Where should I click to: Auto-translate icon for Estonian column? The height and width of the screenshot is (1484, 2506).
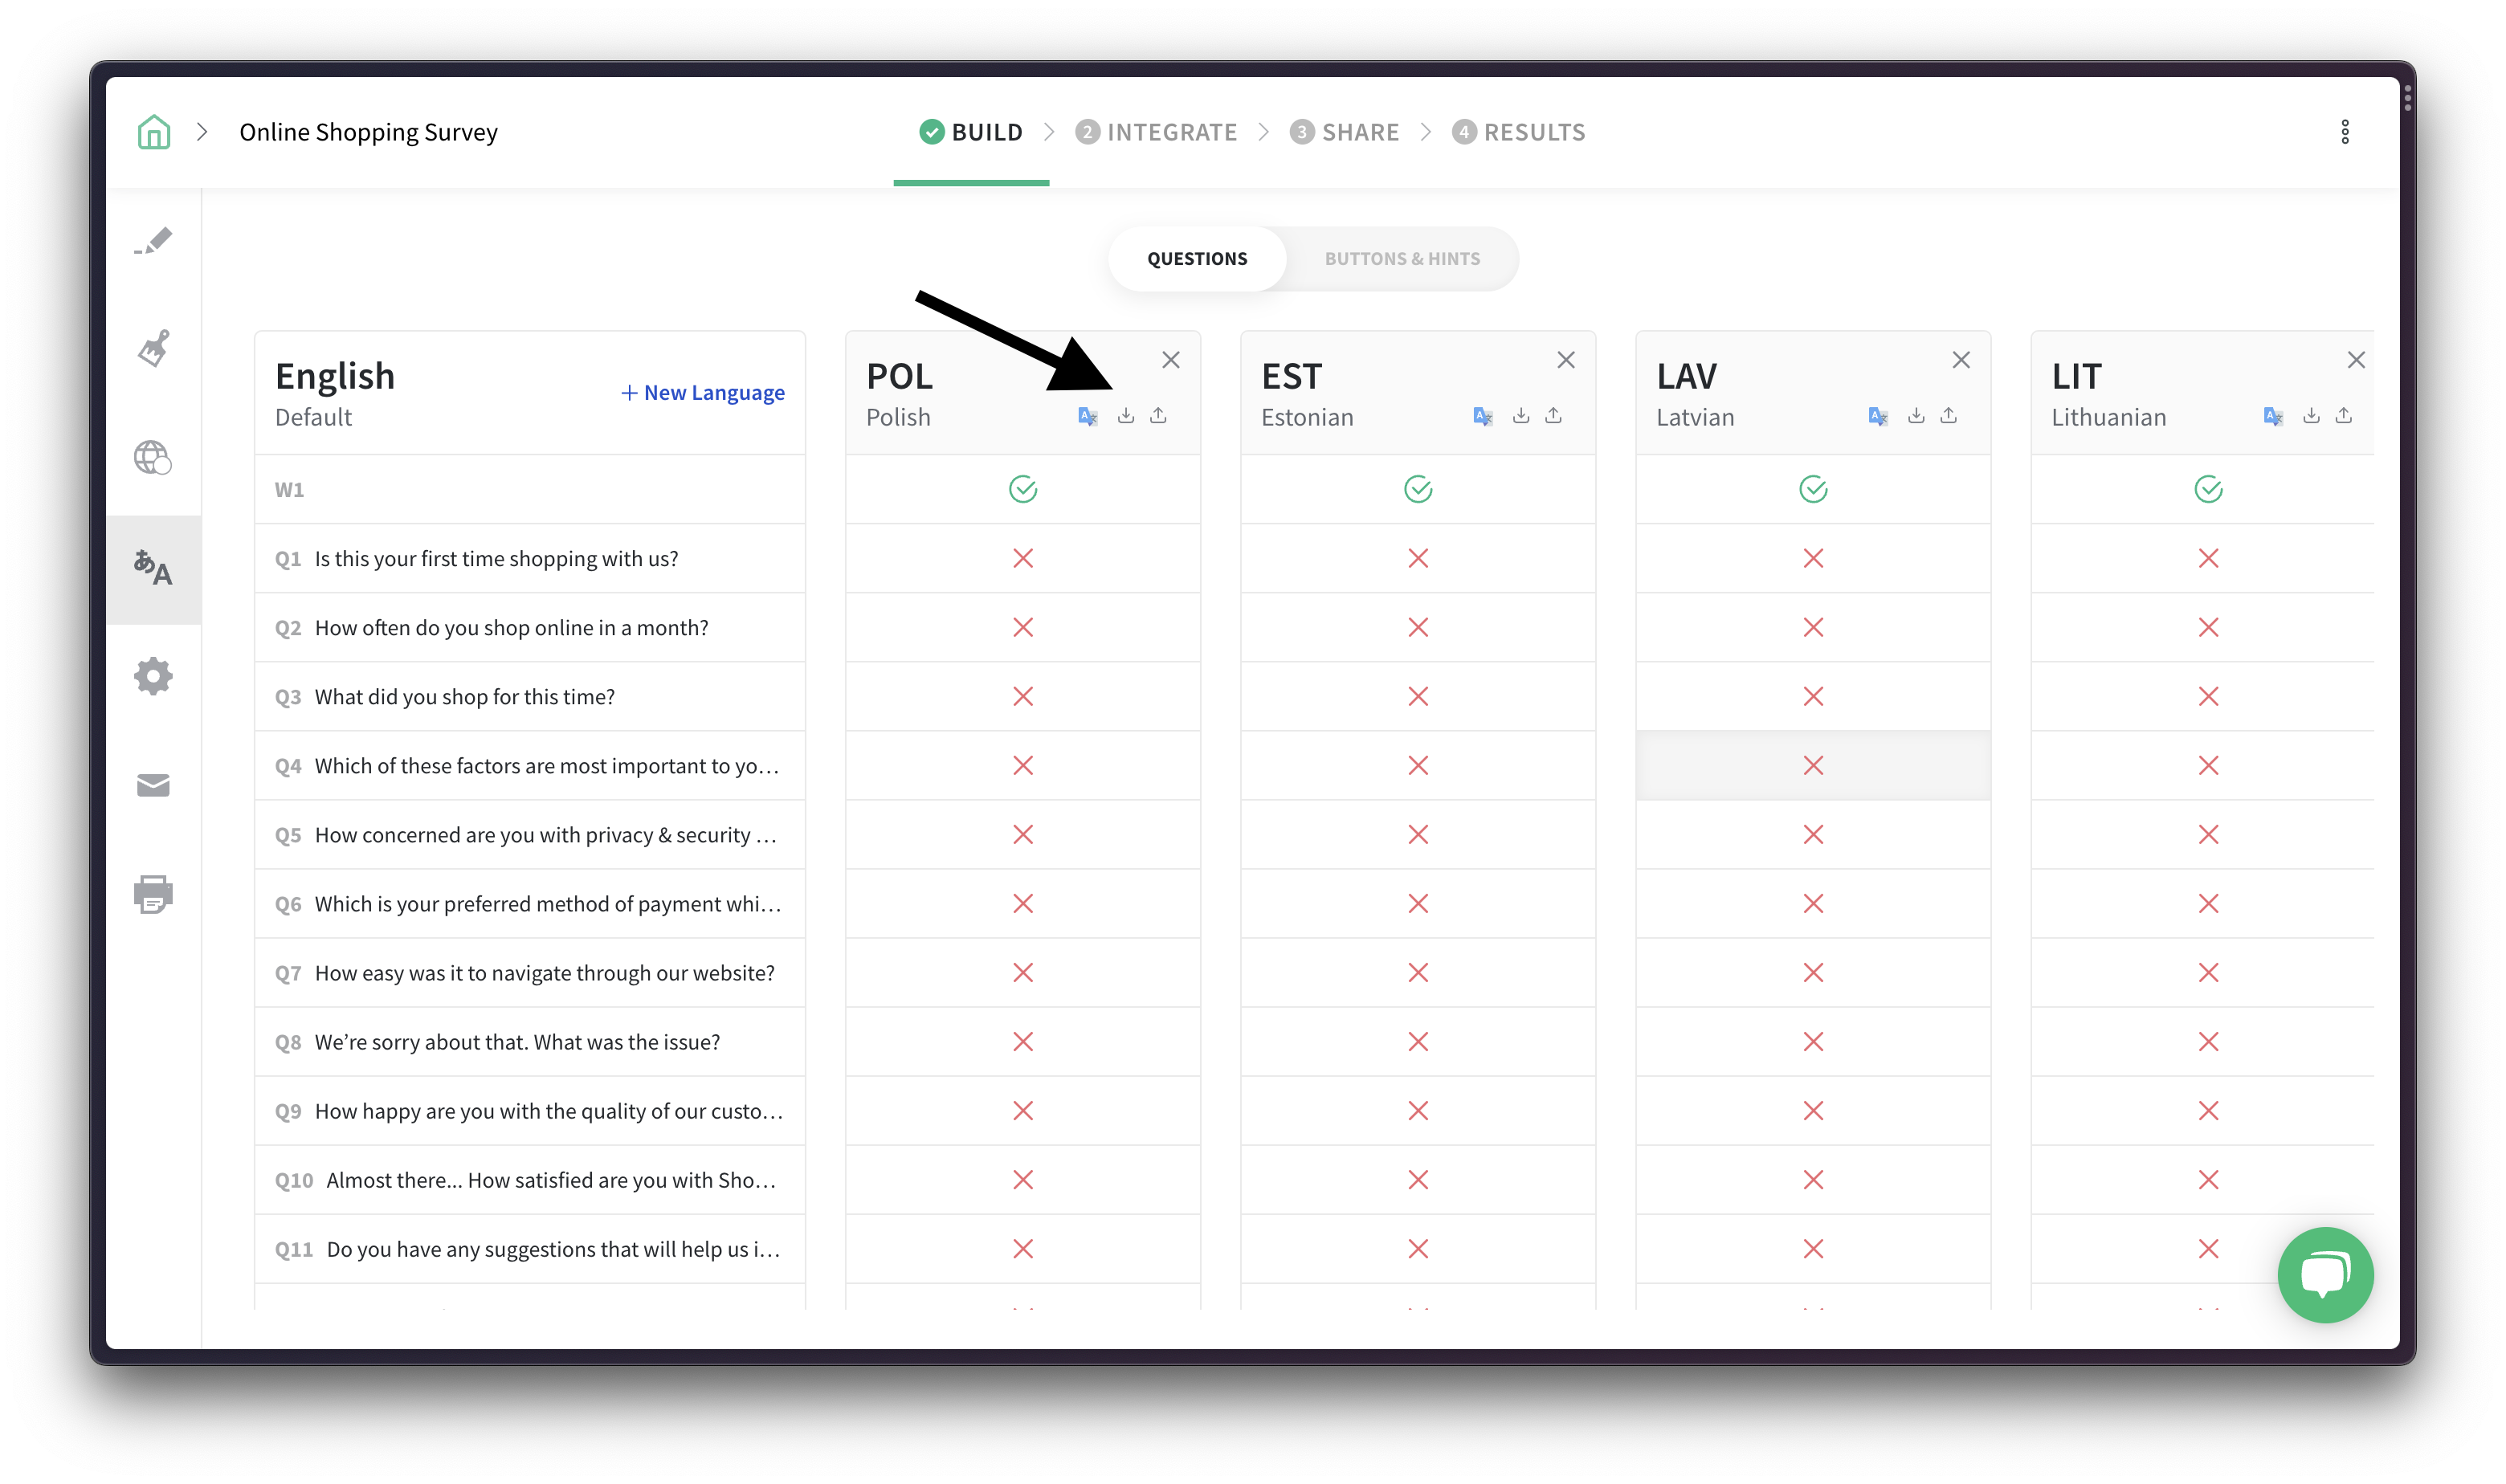coord(1483,416)
